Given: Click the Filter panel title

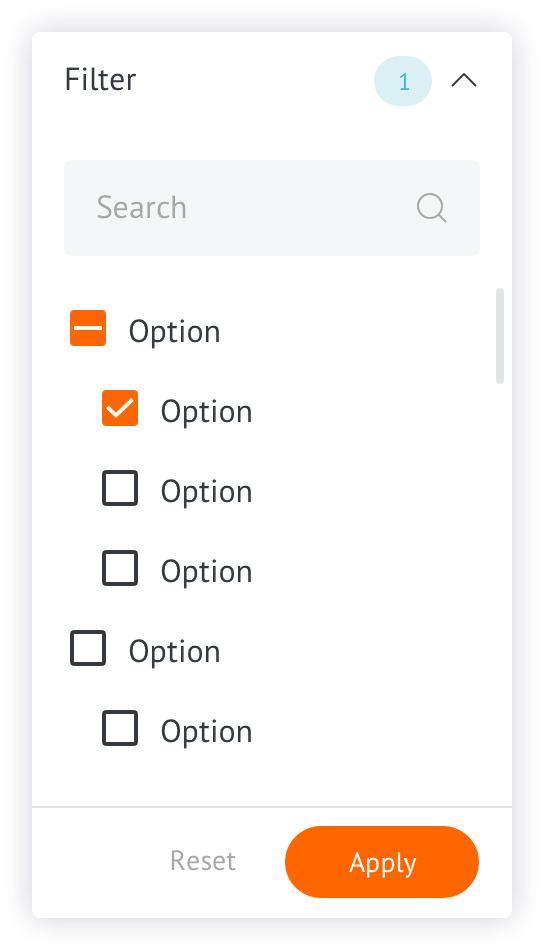Looking at the screenshot, I should pos(101,80).
